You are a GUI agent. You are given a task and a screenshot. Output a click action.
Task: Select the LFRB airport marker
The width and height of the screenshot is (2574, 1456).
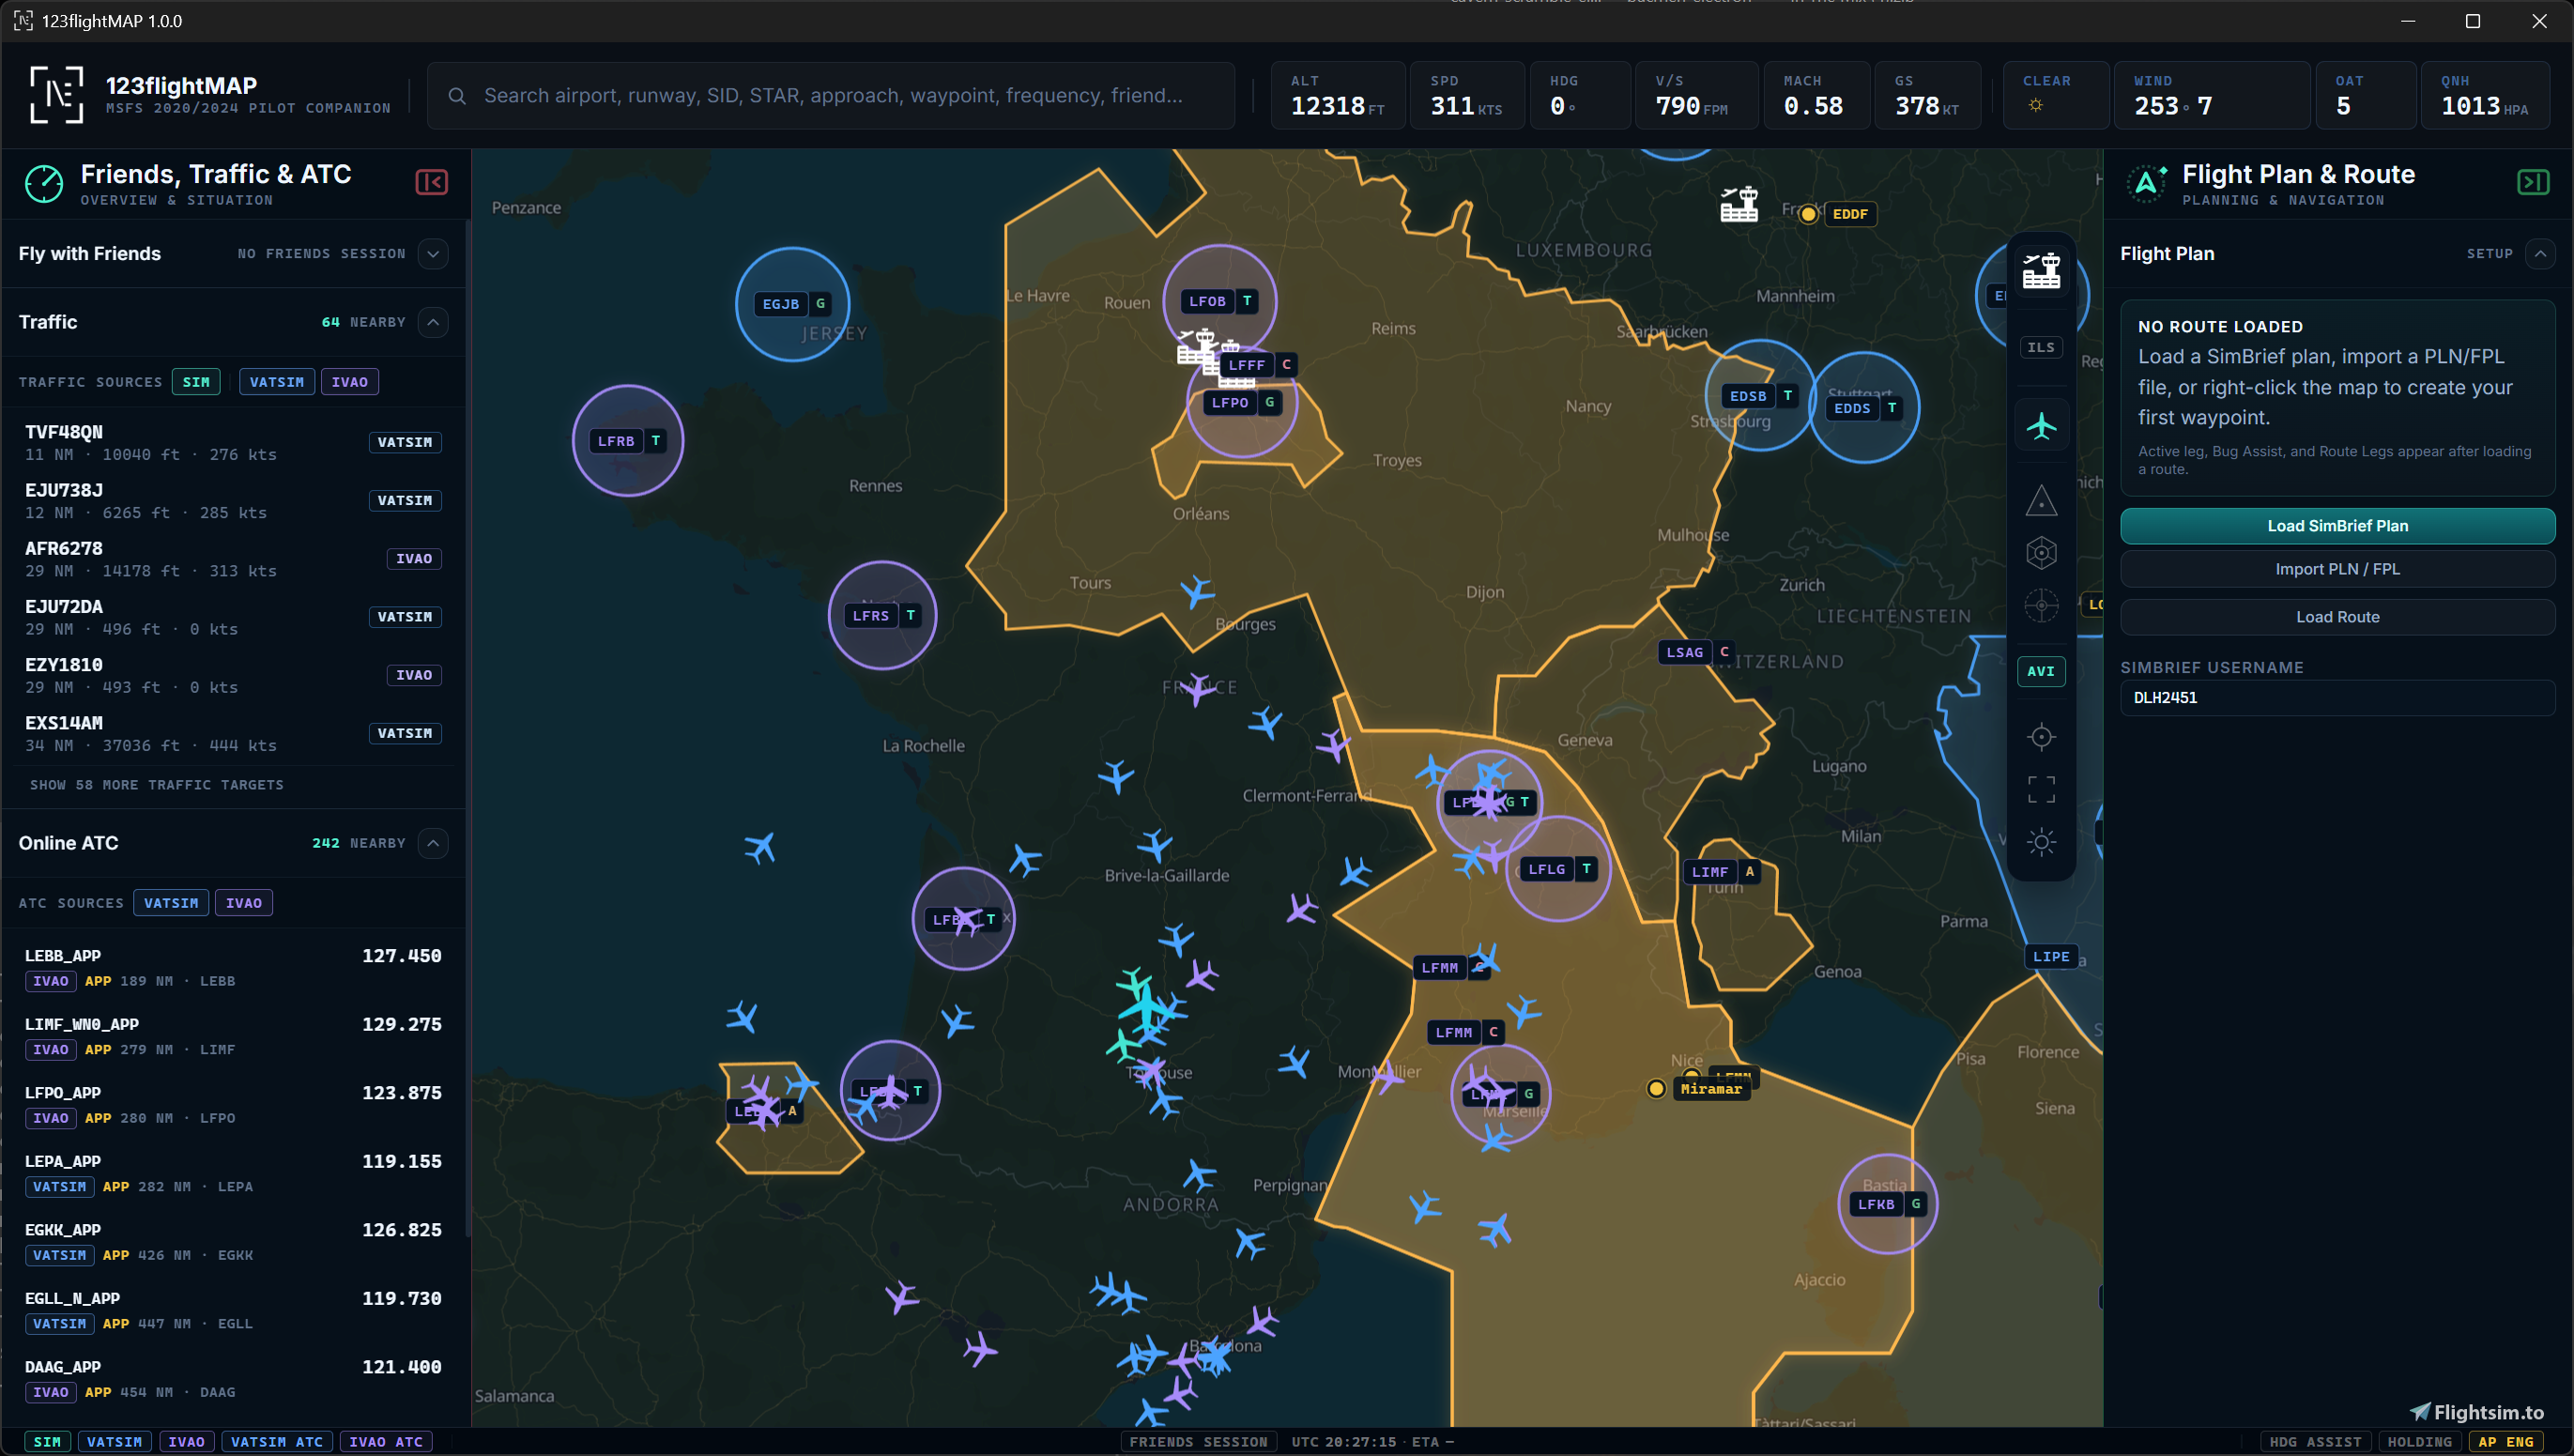click(x=629, y=441)
